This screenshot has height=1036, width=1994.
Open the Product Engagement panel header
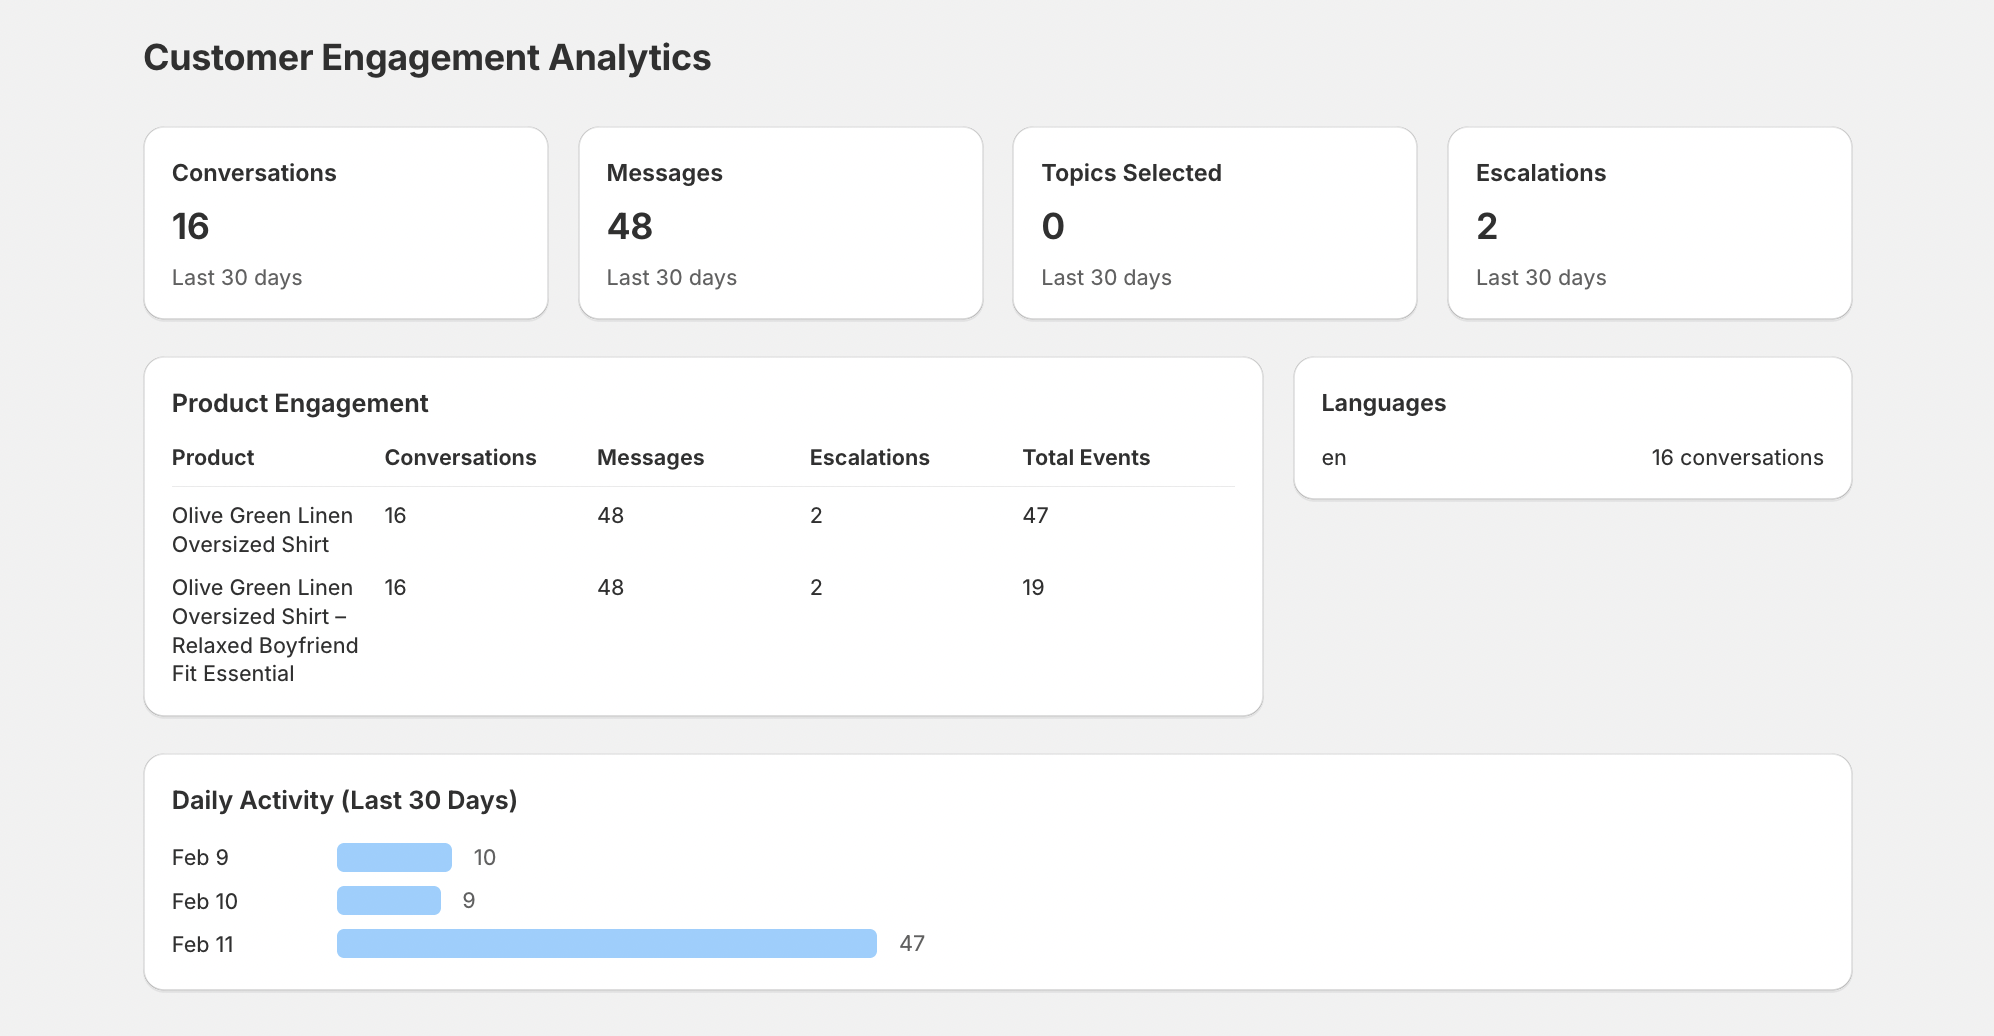[300, 403]
